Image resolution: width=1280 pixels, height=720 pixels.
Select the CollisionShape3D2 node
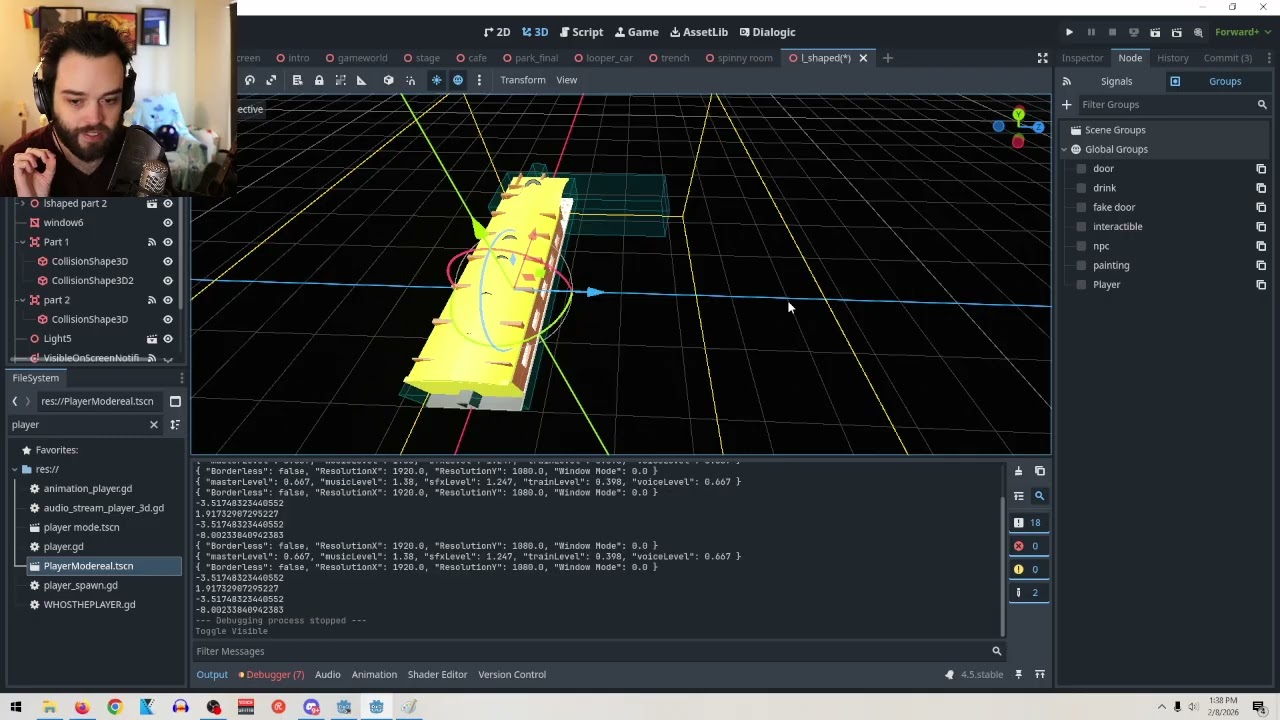tap(92, 281)
